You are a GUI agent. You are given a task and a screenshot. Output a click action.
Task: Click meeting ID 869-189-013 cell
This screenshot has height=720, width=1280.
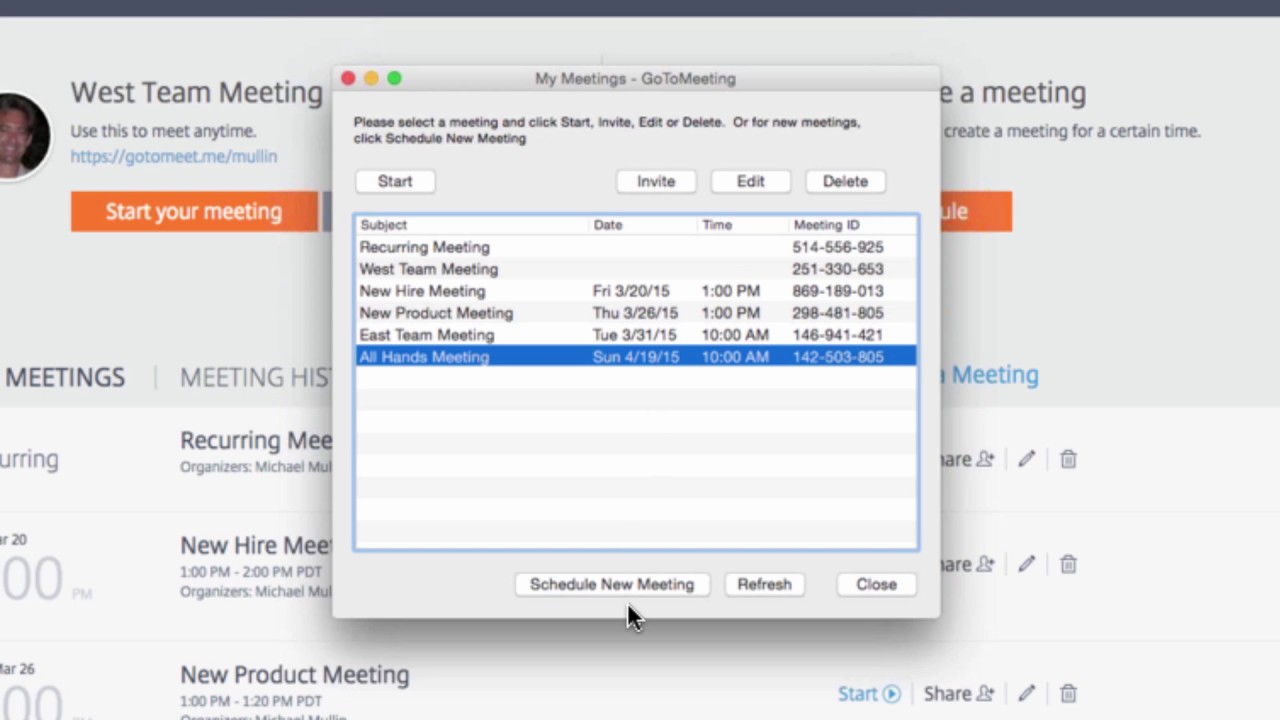[838, 291]
